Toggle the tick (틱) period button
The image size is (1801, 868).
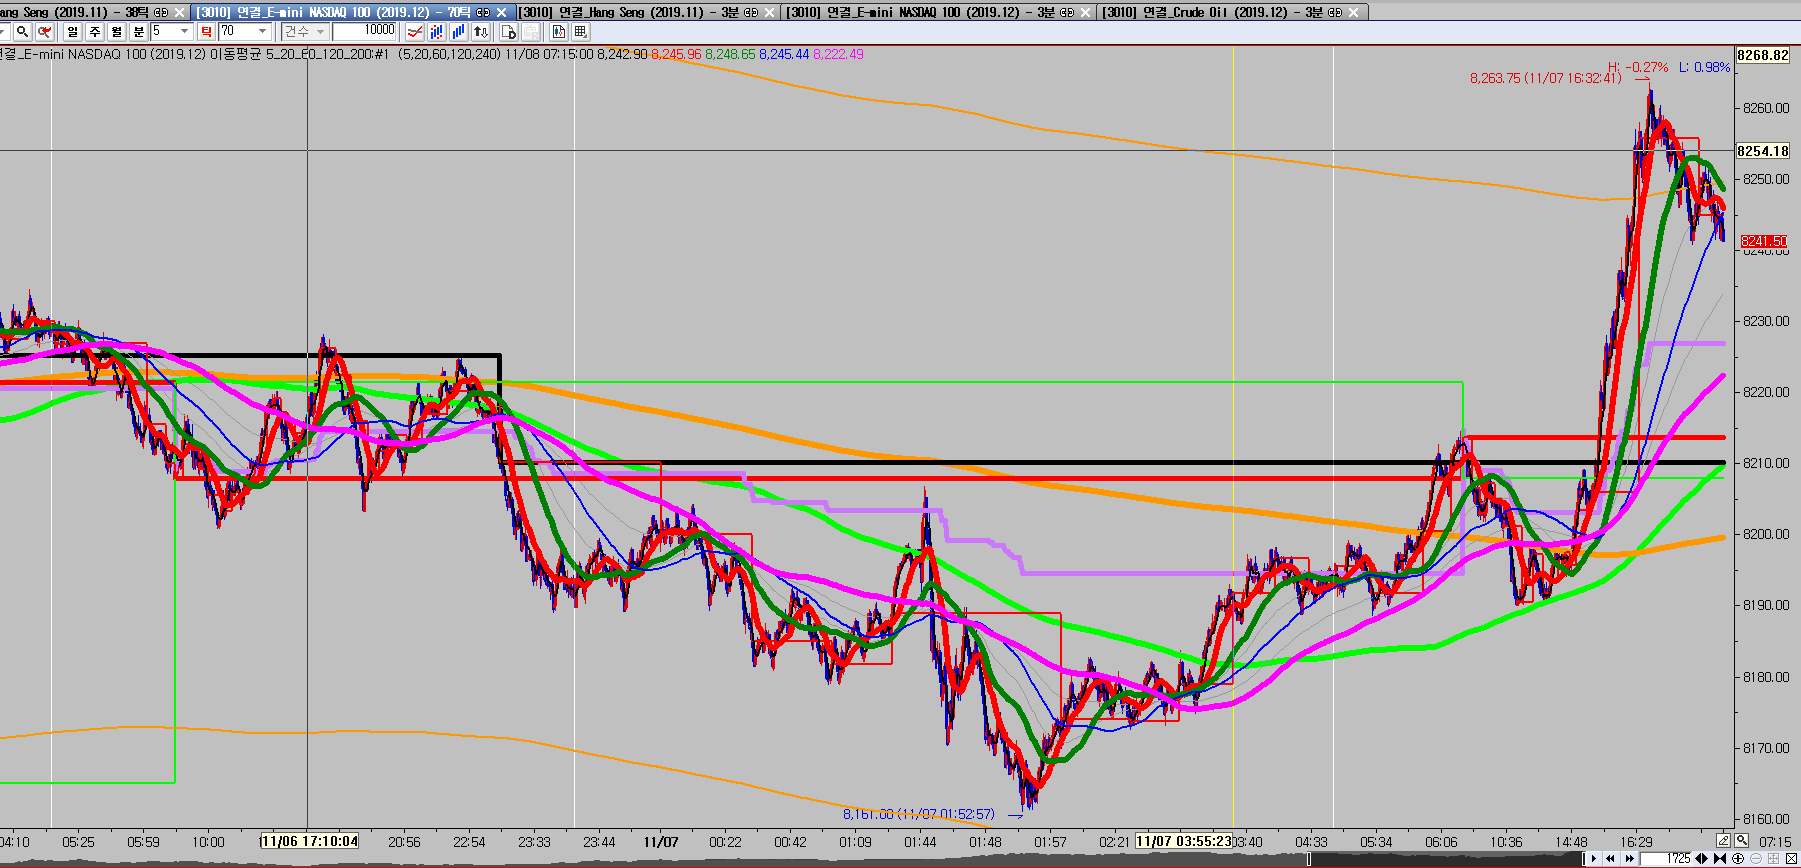click(206, 32)
